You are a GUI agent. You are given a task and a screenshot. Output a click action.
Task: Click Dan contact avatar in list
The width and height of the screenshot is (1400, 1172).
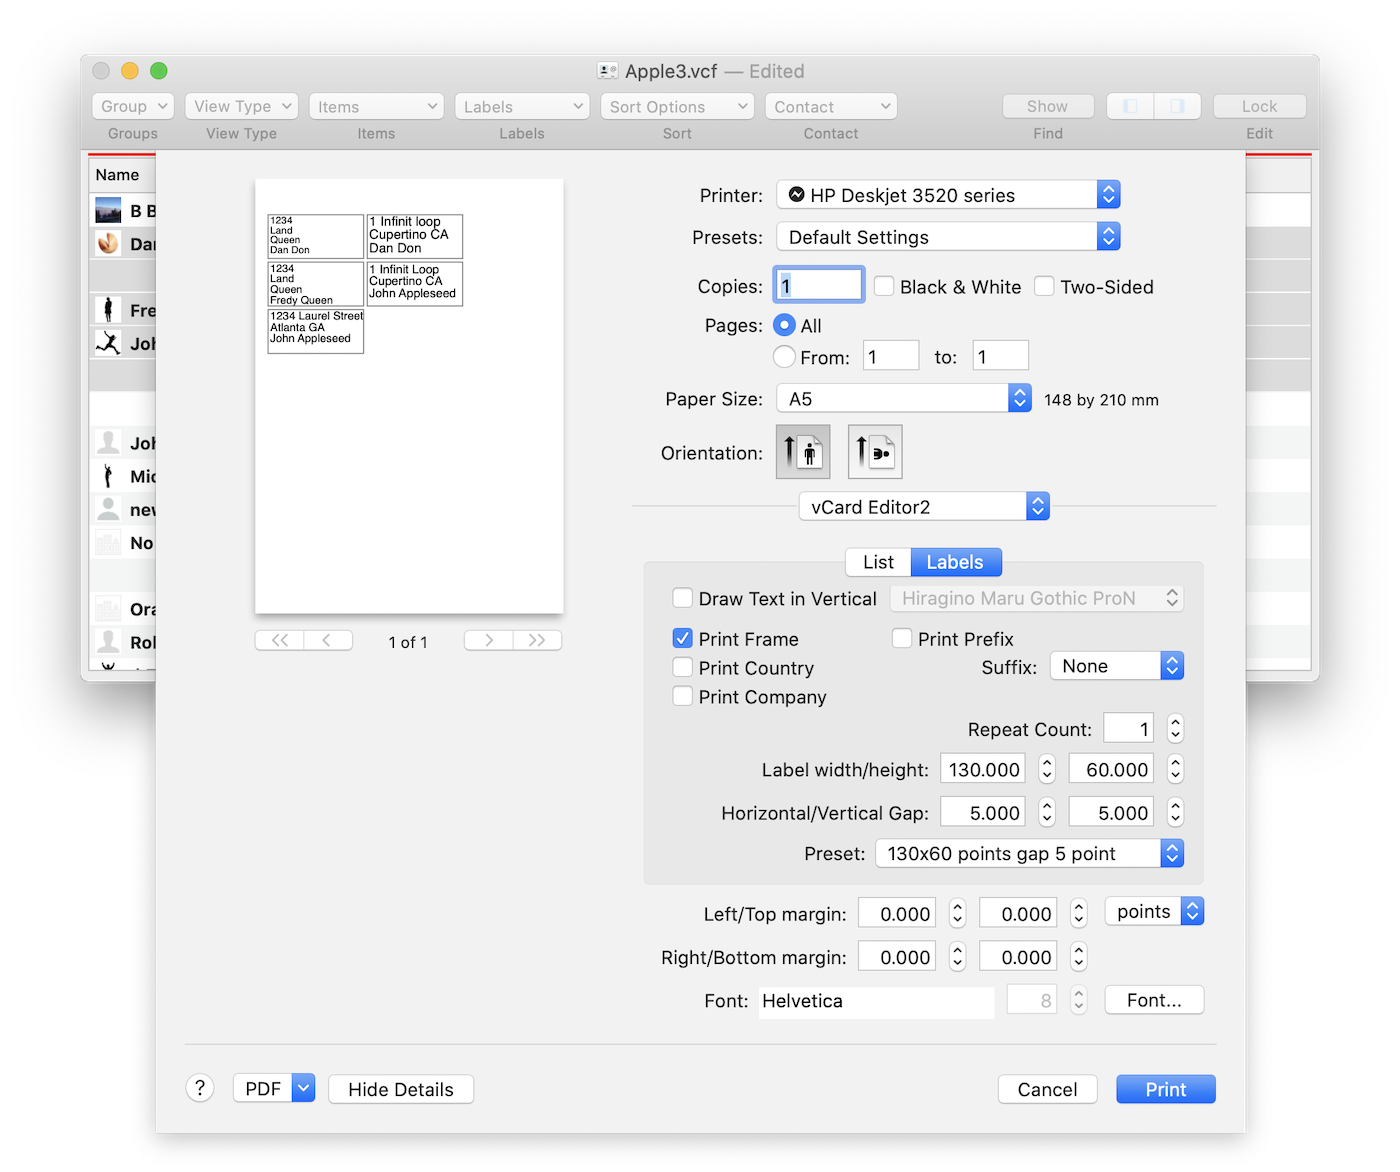[x=108, y=243]
